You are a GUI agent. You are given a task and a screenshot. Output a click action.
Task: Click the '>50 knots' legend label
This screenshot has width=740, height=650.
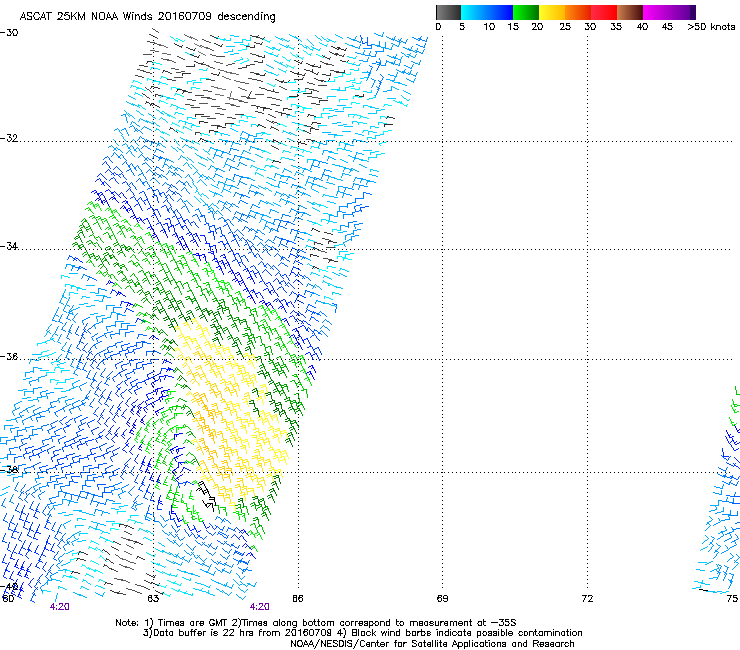pos(711,27)
